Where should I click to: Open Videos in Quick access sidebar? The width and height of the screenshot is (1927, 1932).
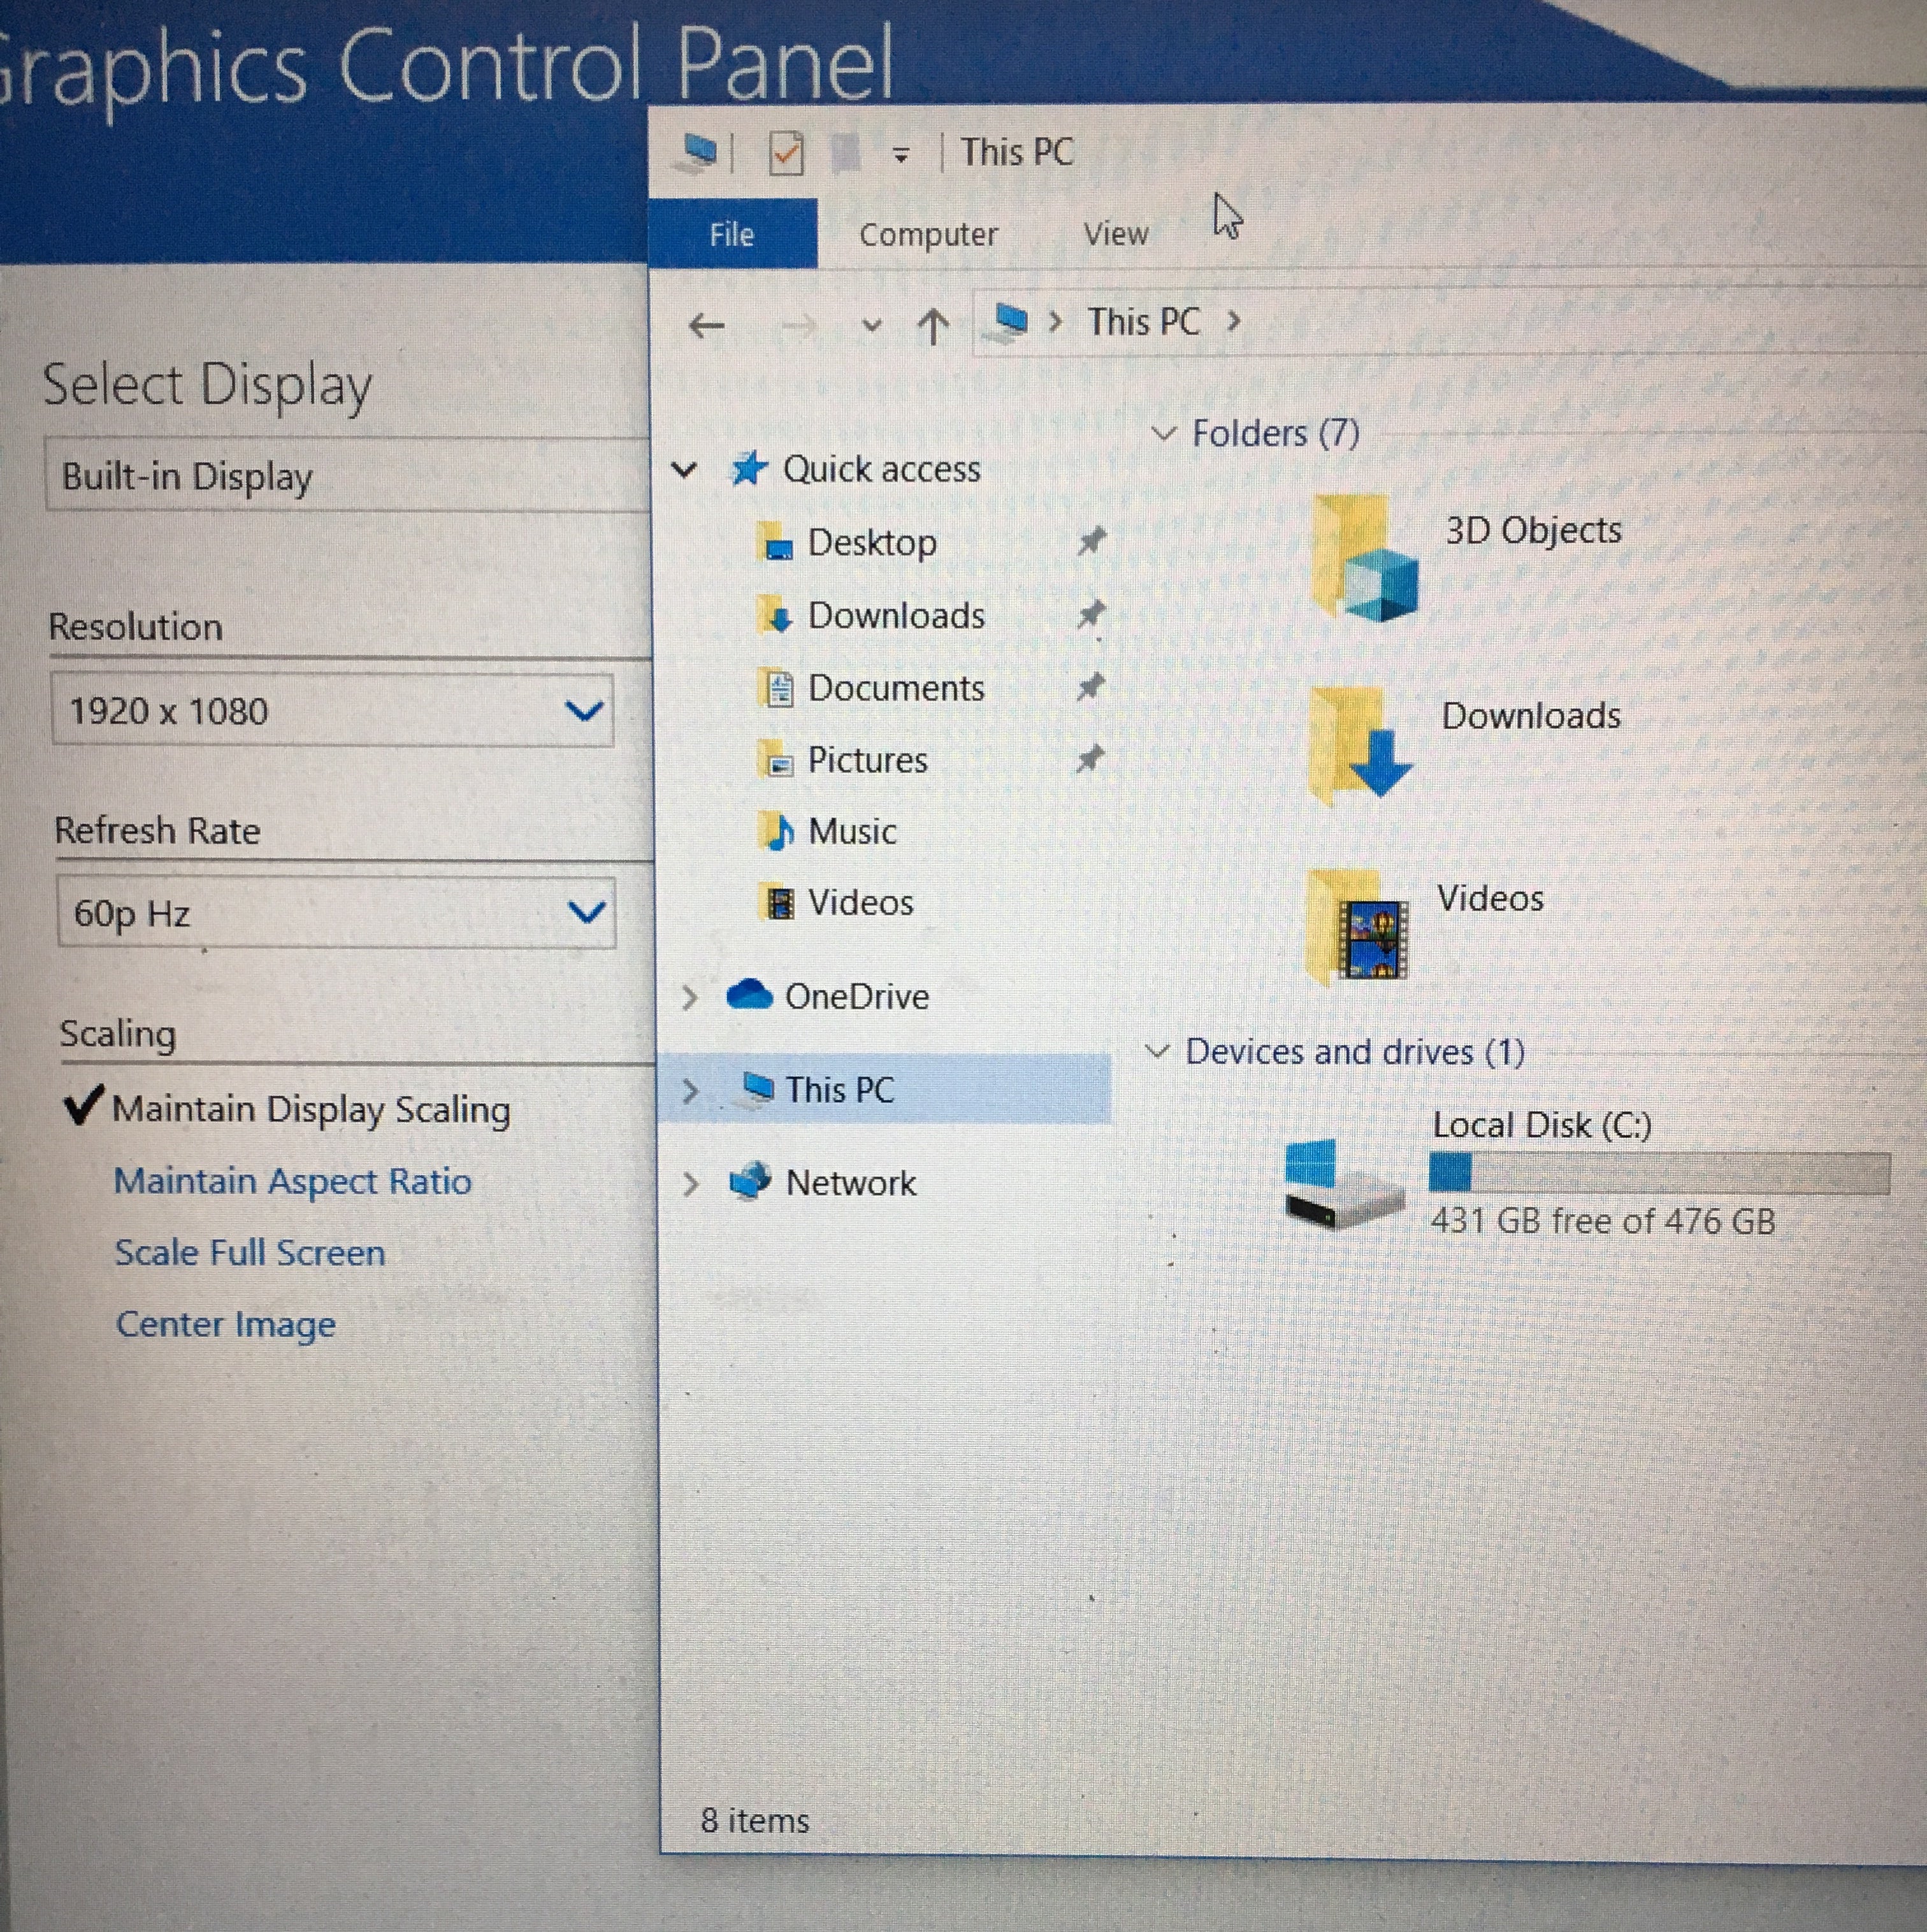(860, 903)
